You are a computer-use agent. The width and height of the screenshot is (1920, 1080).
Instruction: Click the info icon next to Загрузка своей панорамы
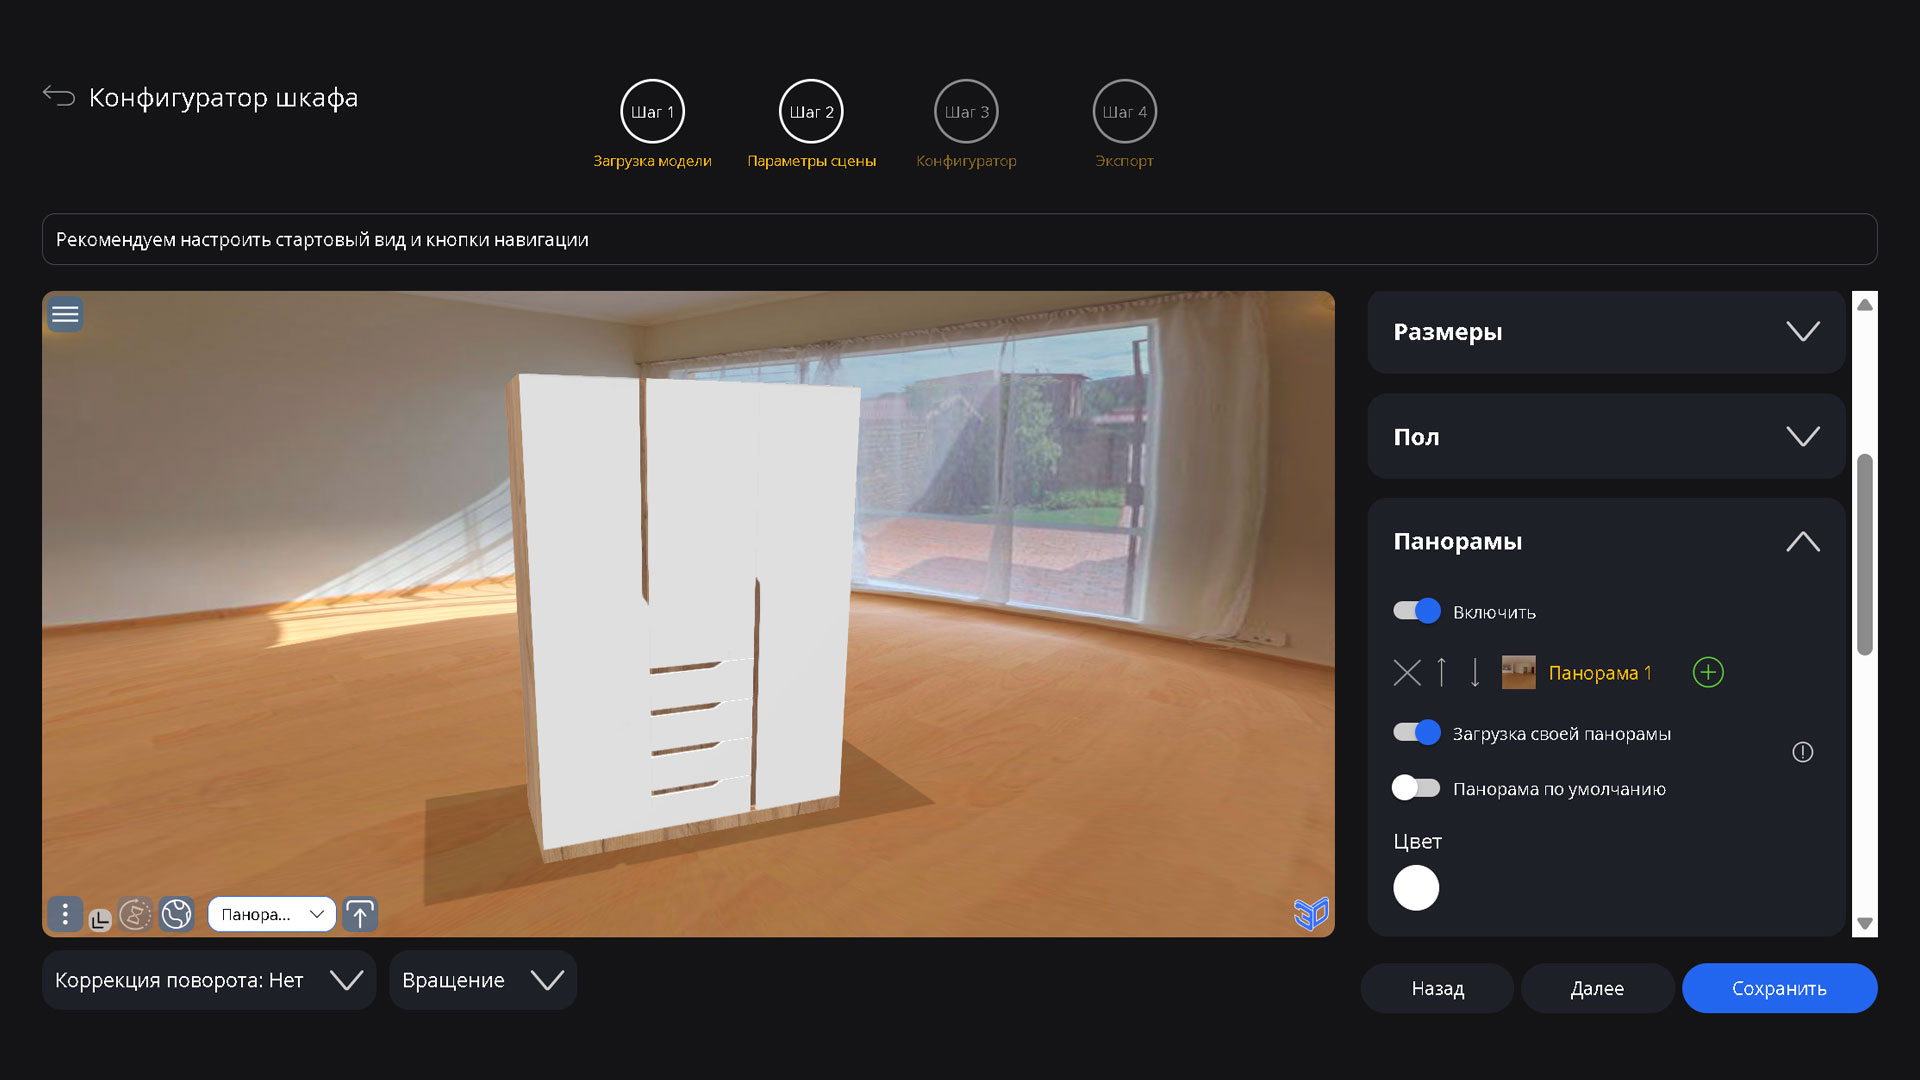(1803, 752)
